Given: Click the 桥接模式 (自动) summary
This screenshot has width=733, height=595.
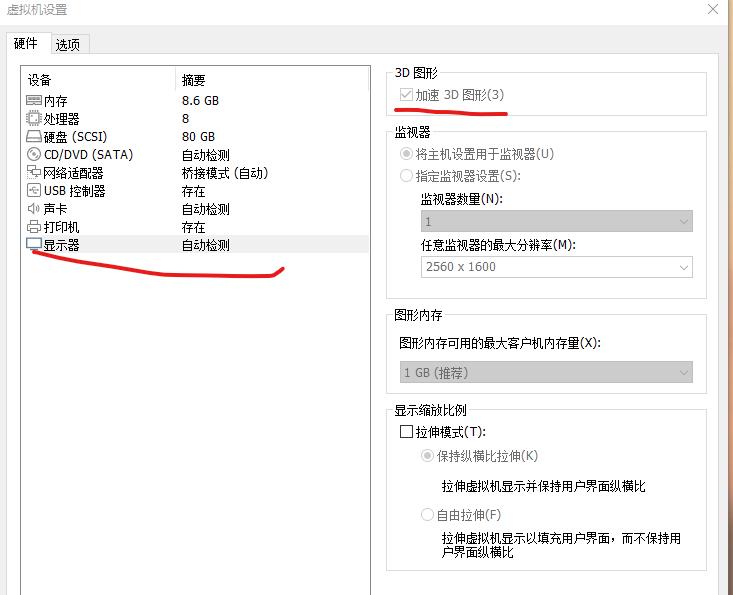Looking at the screenshot, I should 225,173.
